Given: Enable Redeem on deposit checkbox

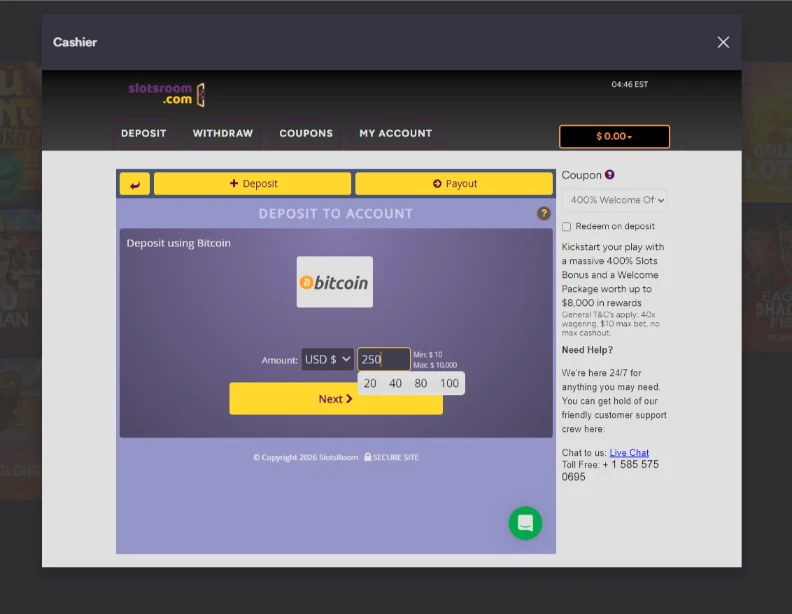Looking at the screenshot, I should pyautogui.click(x=567, y=227).
